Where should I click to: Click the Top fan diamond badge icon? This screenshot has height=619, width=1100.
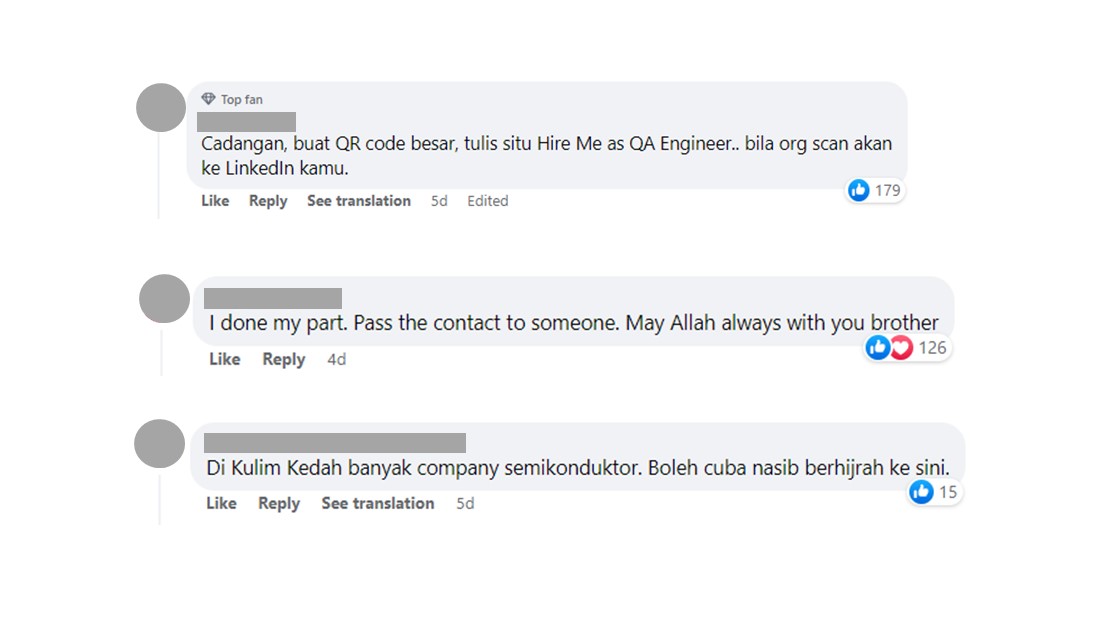208,99
